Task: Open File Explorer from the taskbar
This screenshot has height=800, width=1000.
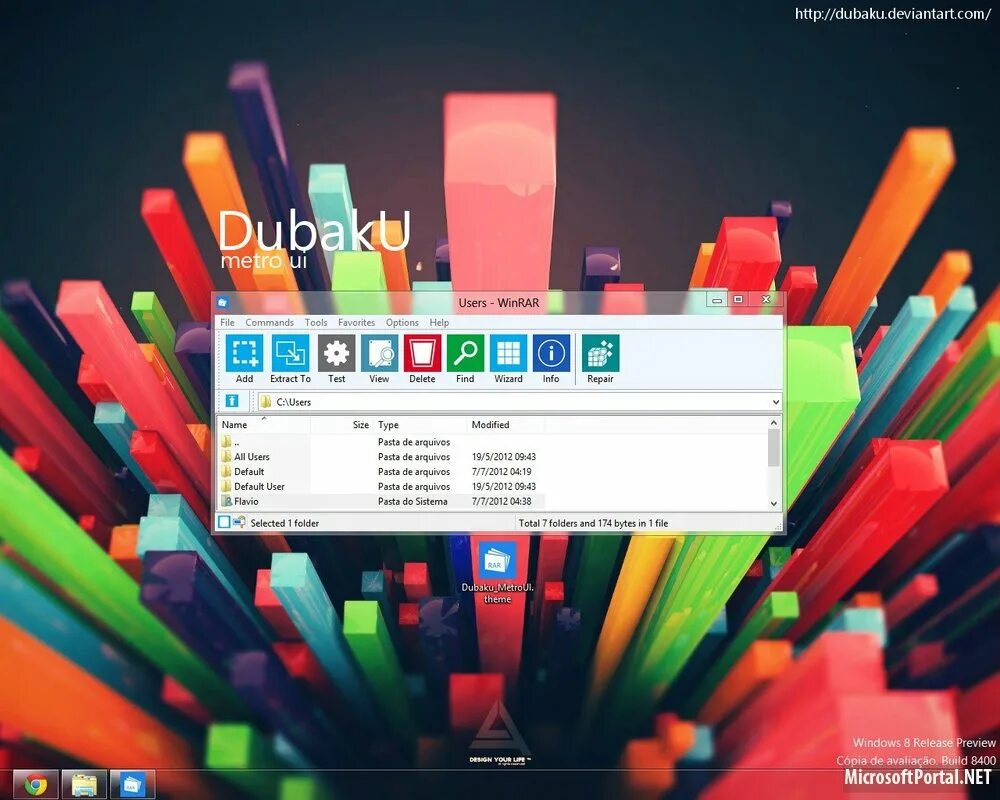Action: [x=84, y=784]
